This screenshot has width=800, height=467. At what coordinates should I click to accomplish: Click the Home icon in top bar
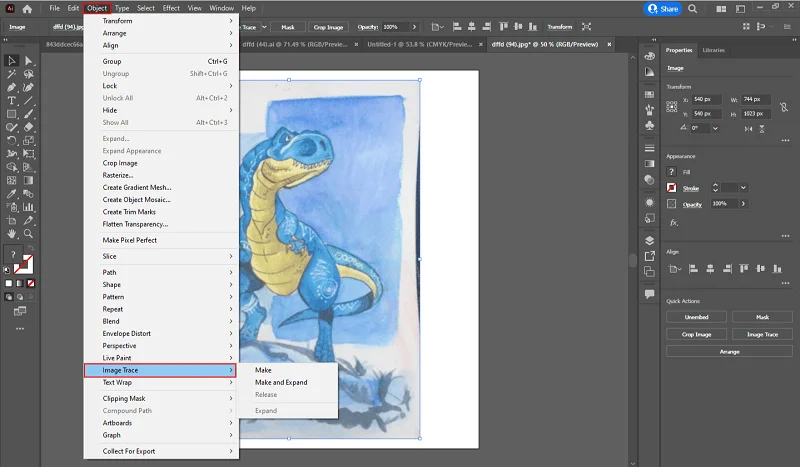(27, 9)
